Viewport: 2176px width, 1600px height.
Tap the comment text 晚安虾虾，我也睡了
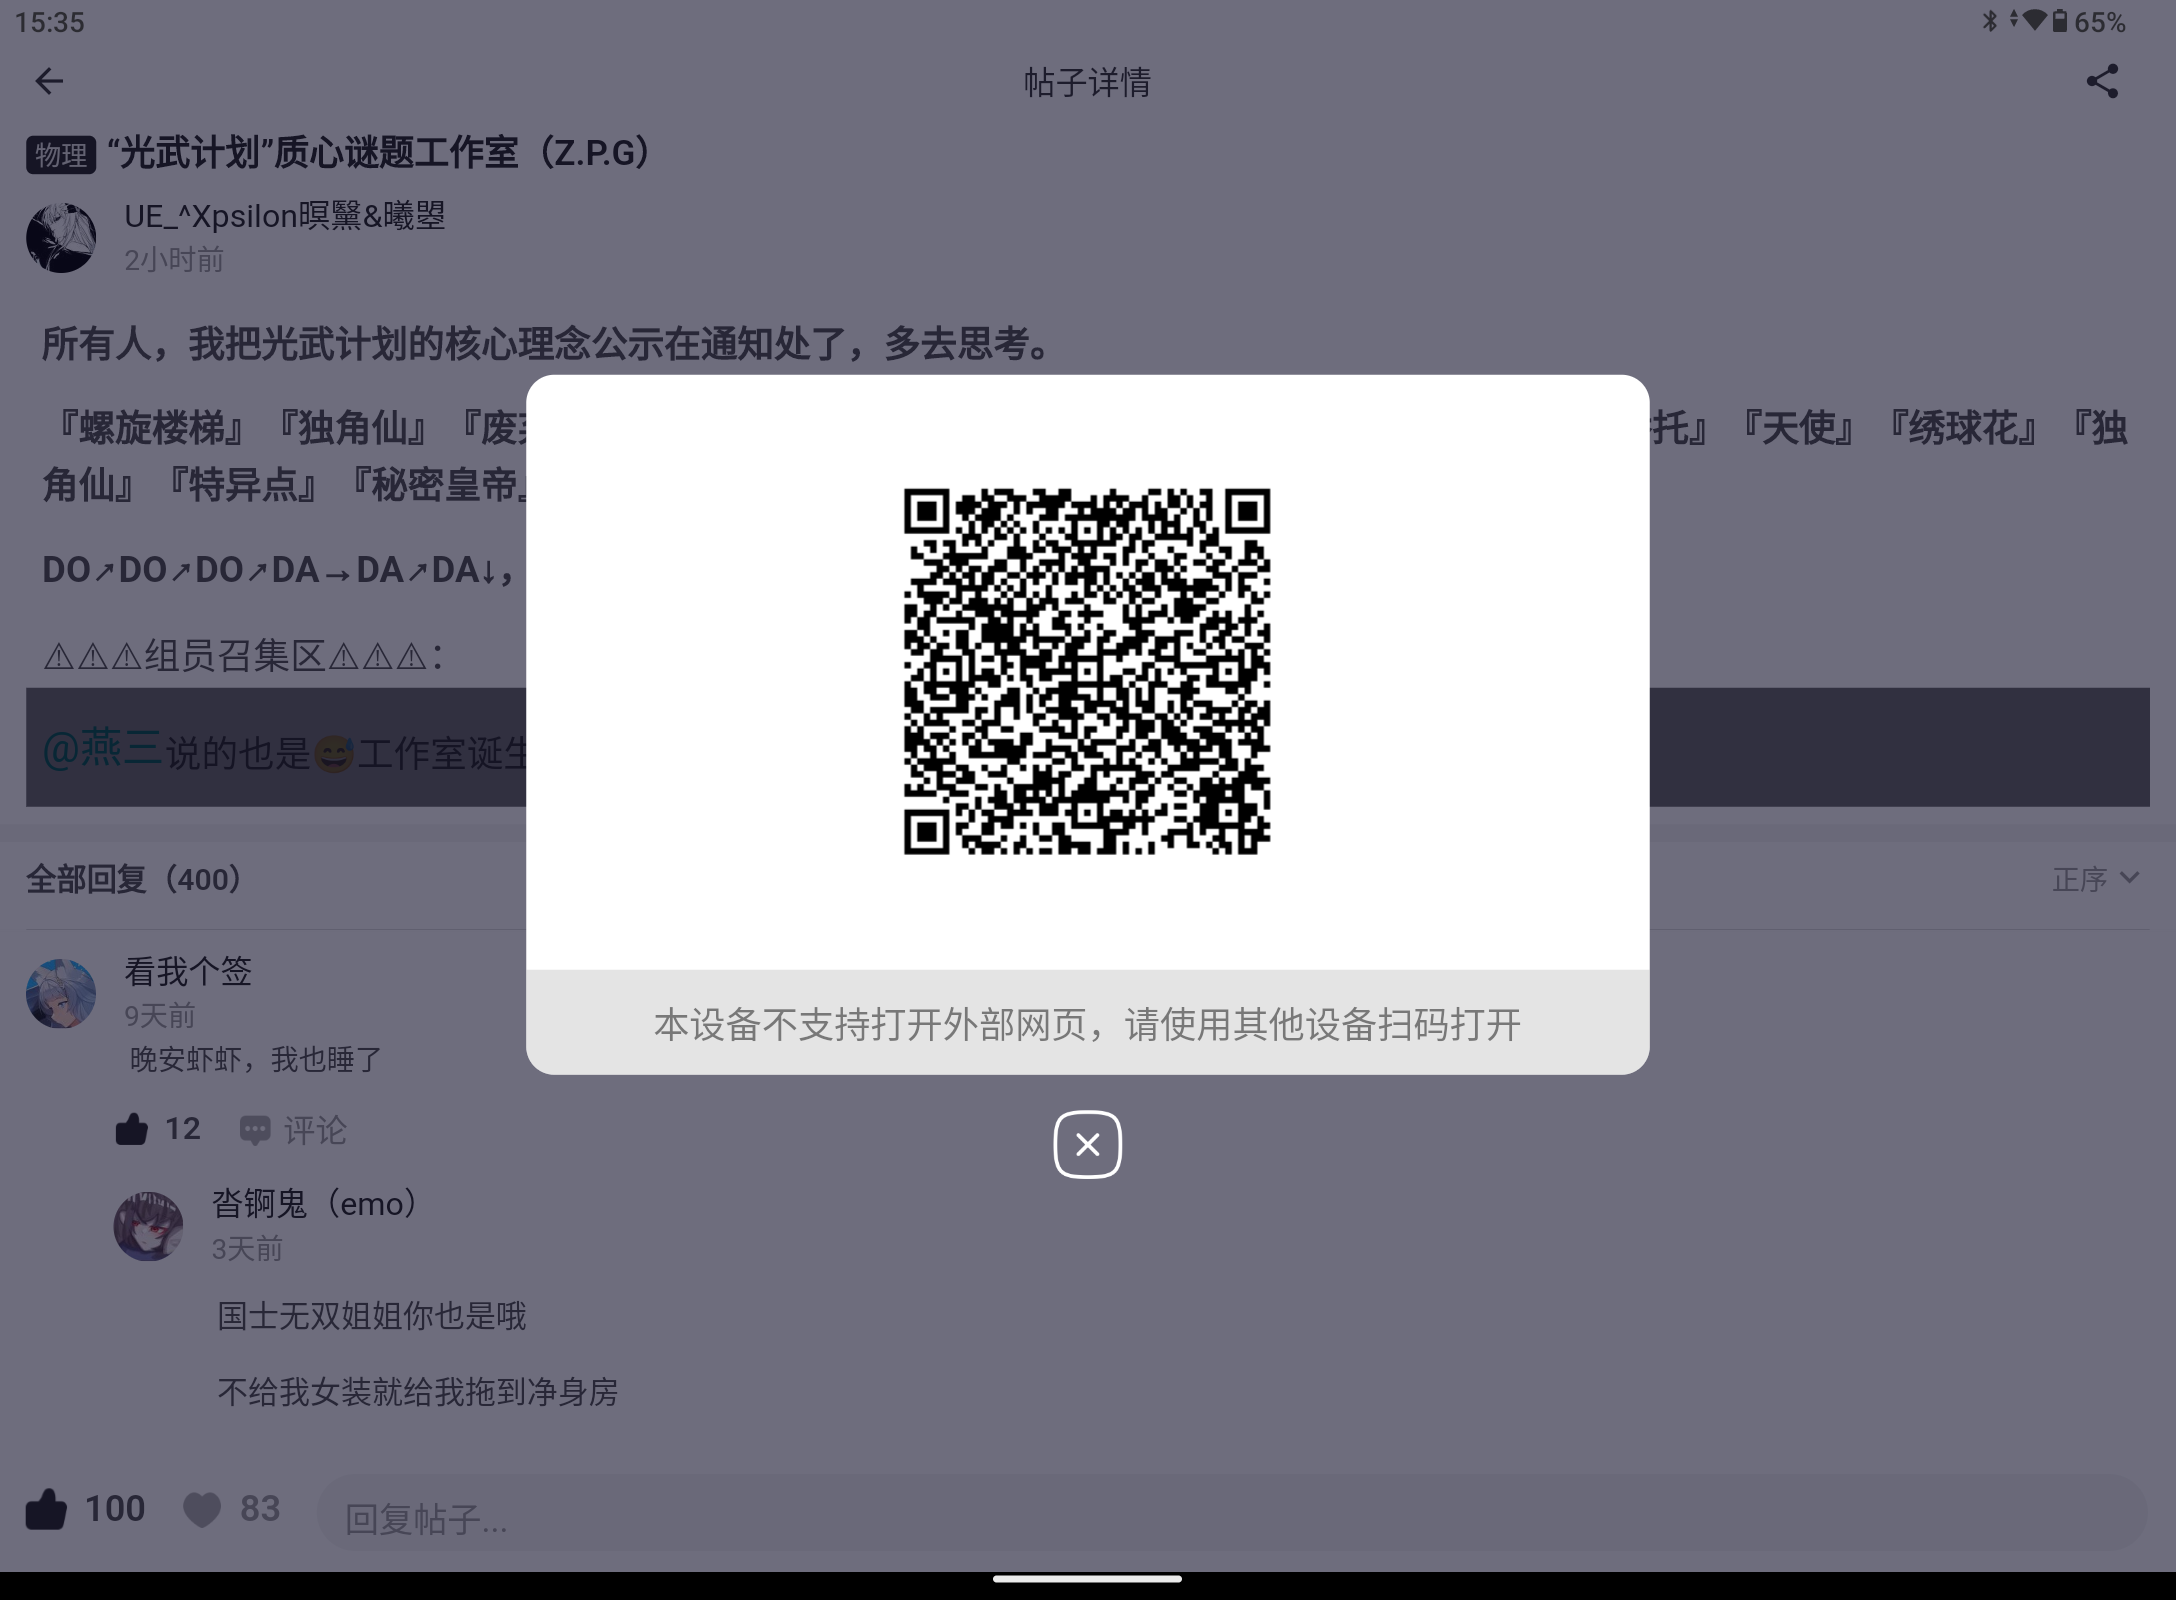[256, 1059]
